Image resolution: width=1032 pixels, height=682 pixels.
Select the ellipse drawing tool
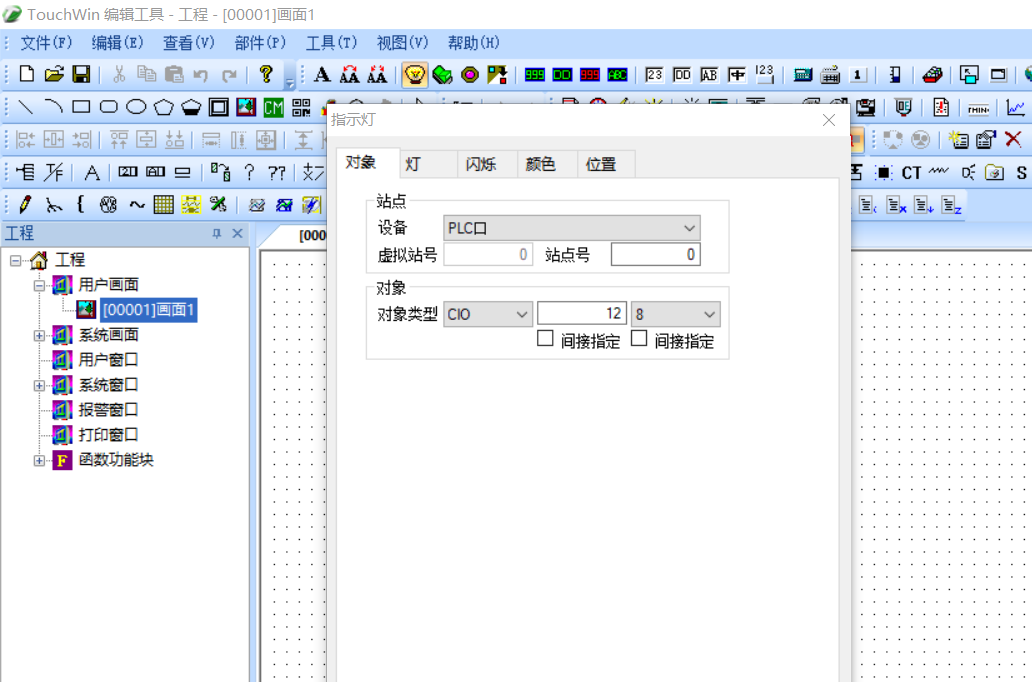tap(136, 107)
